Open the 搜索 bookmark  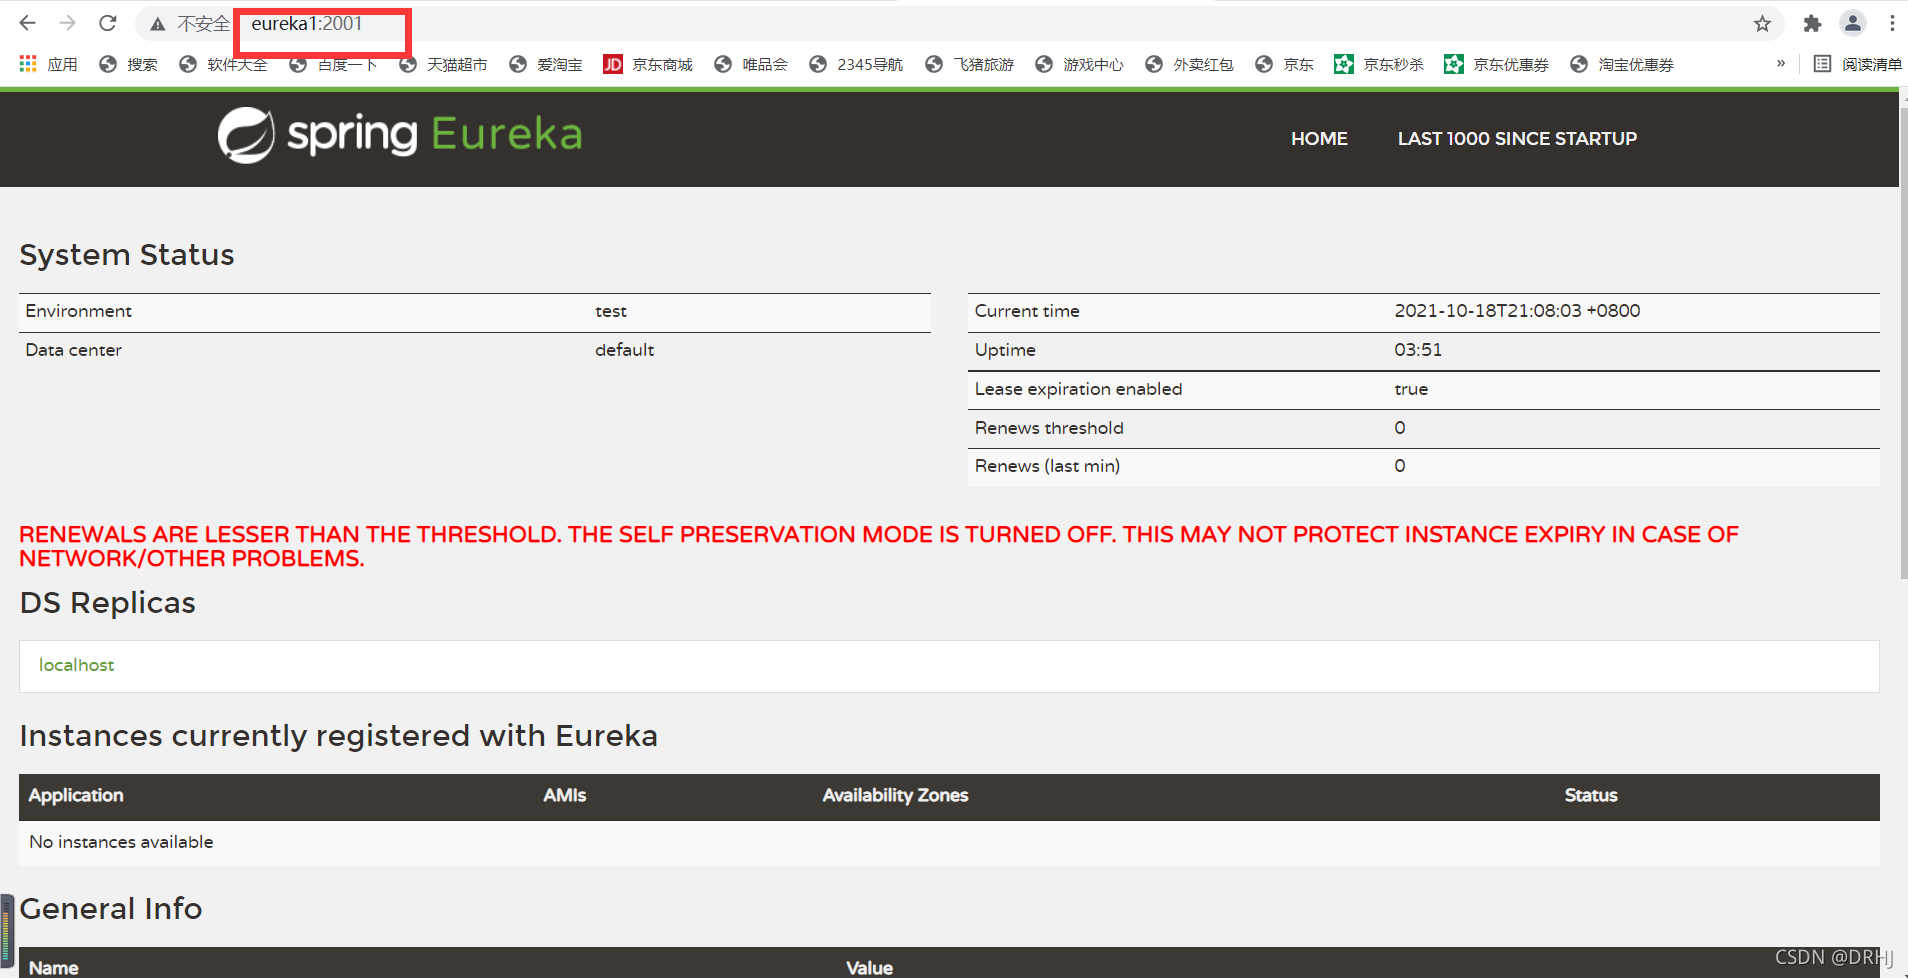(128, 64)
